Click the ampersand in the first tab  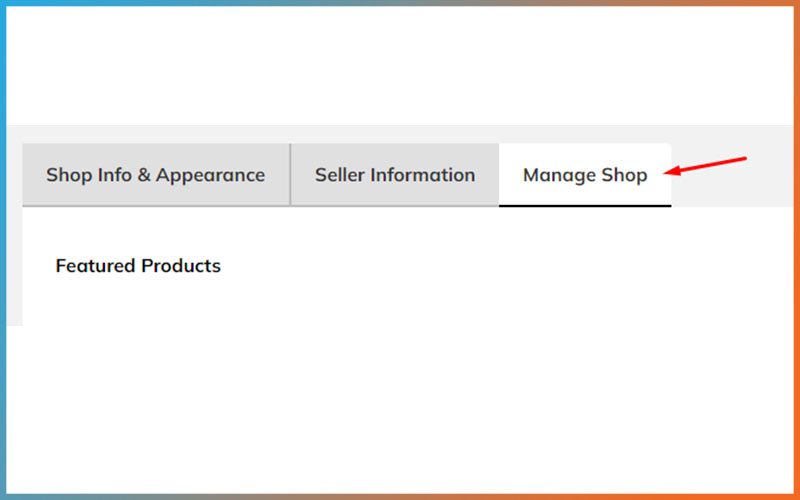[144, 175]
